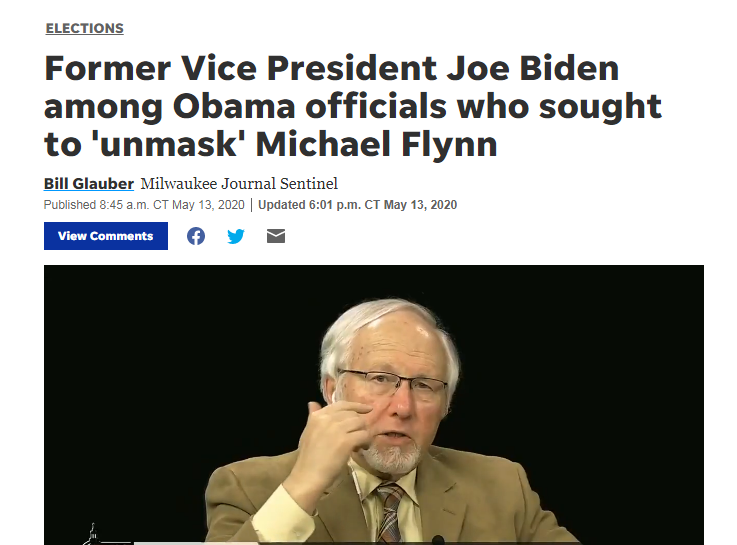The width and height of the screenshot is (737, 545).
Task: Click the speaker's glasses in the video
Action: point(393,383)
